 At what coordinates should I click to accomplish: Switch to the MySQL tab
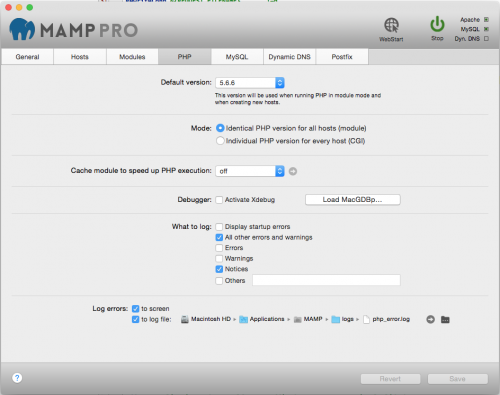tap(237, 57)
